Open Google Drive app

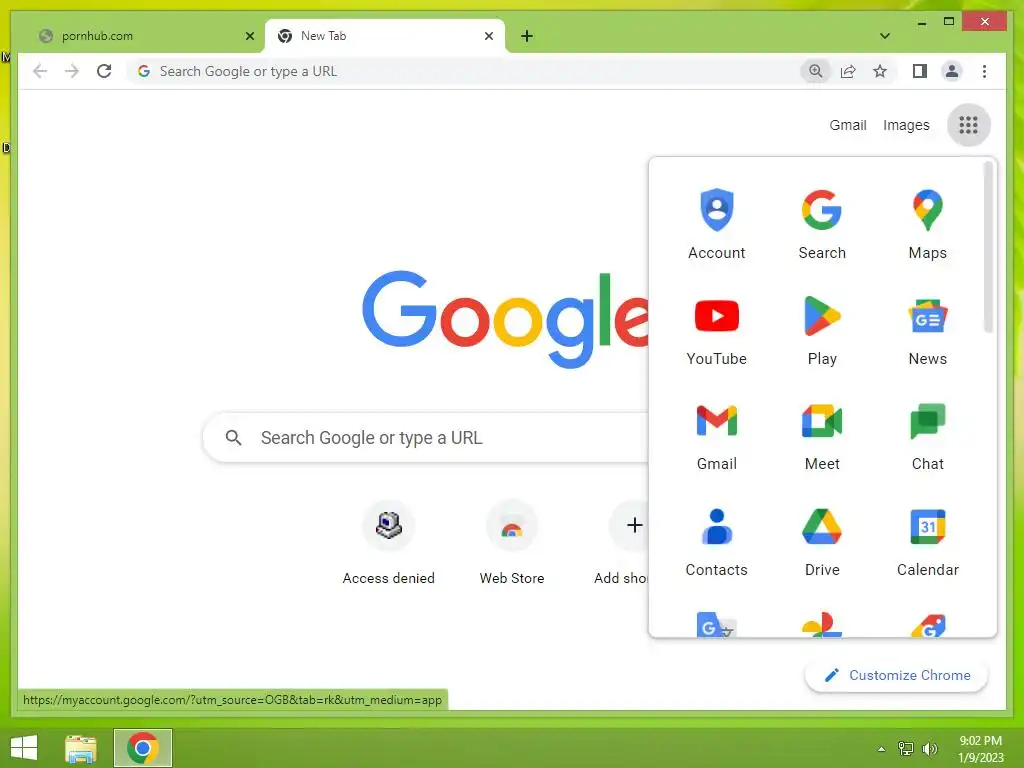[x=822, y=542]
